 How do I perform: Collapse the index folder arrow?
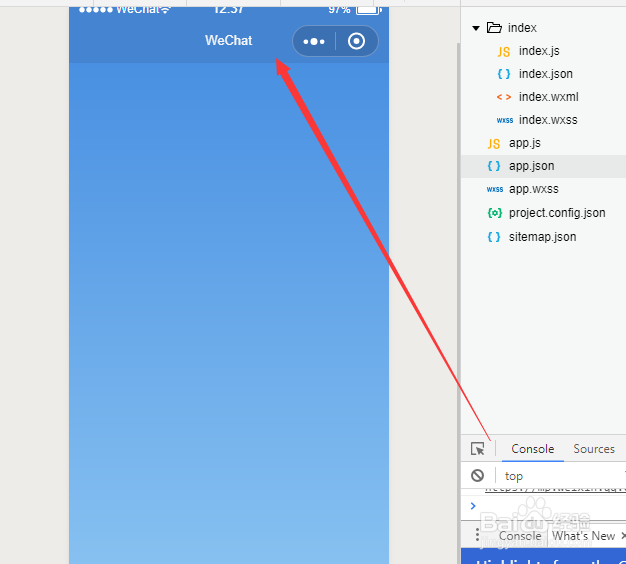(x=475, y=28)
